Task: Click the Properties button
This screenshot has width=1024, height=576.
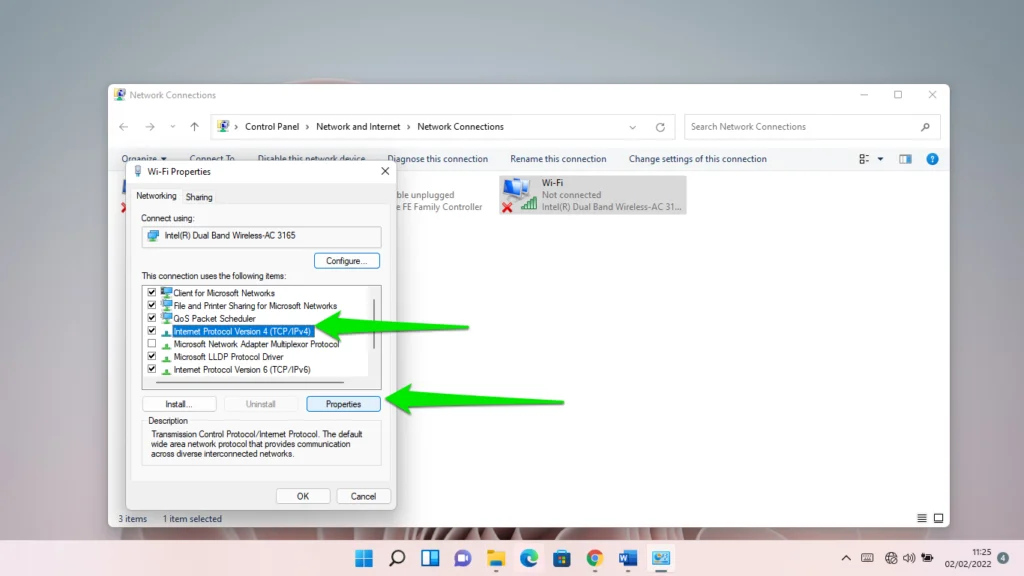Action: (344, 404)
